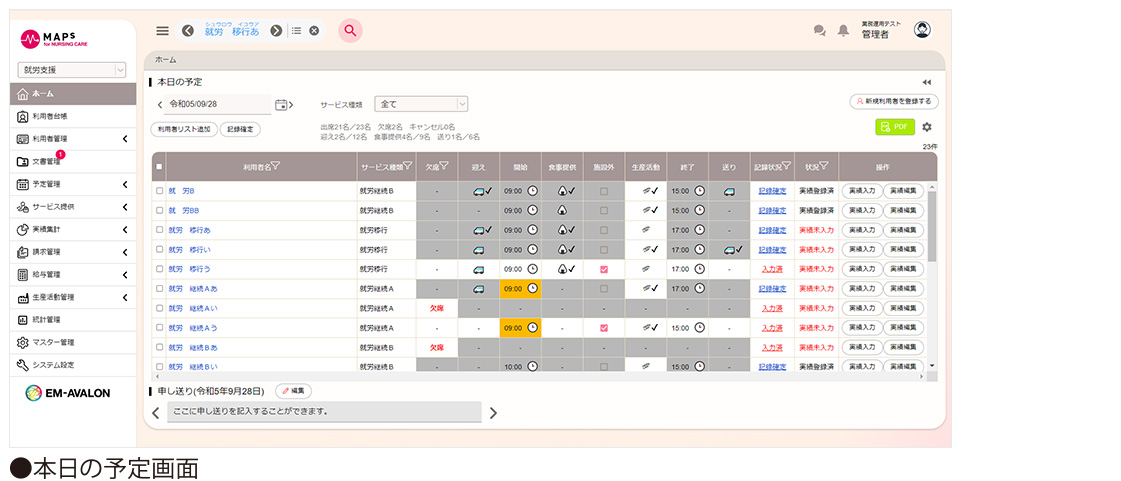1121x481 pixels.
Task: Go to previous user with left arrow
Action: point(188,30)
